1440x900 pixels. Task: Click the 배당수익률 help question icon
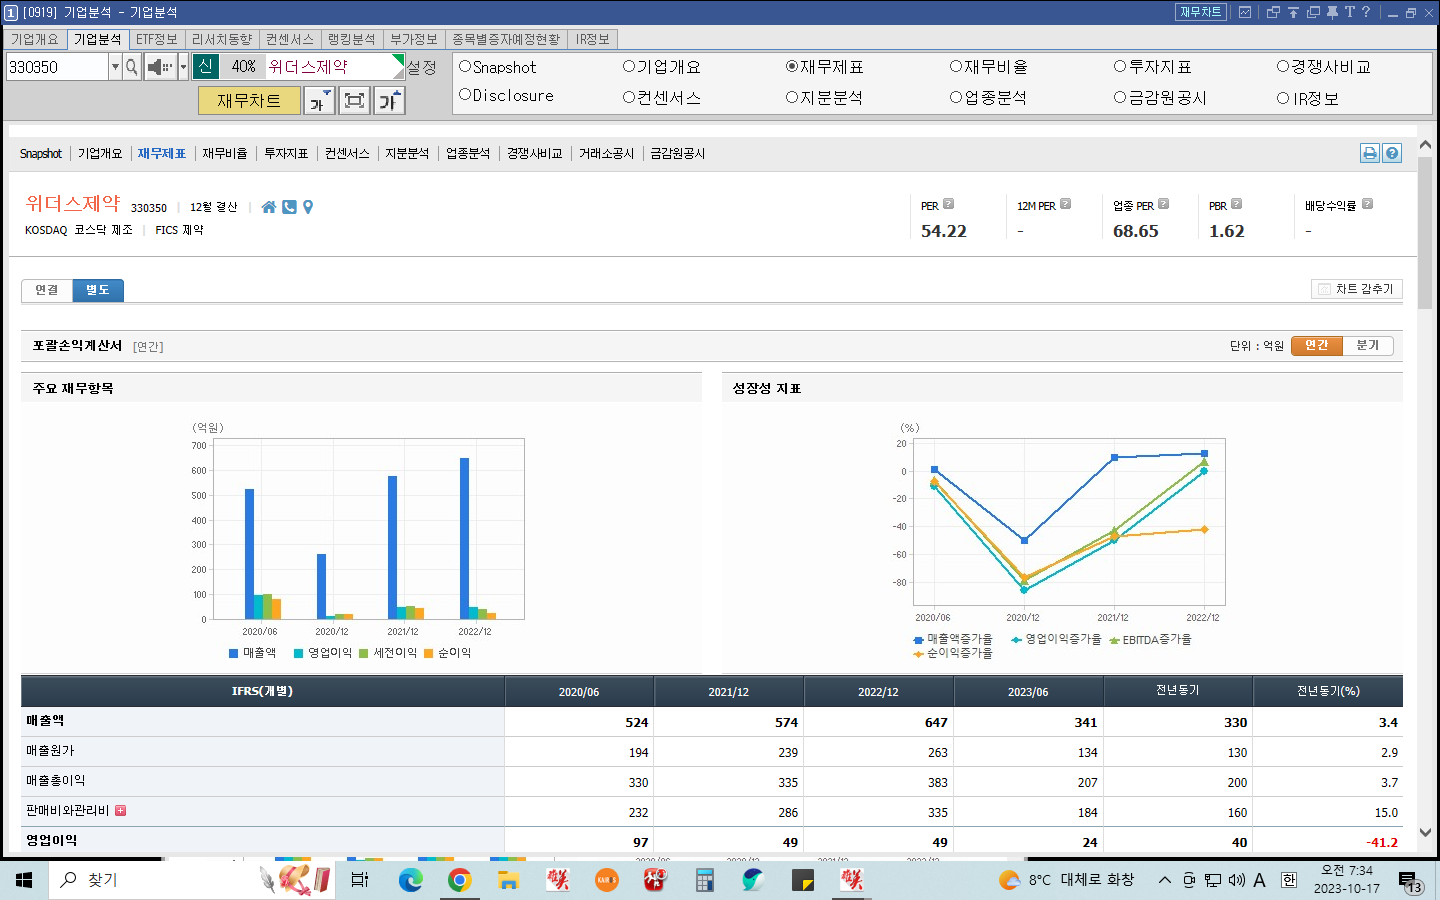(1368, 204)
